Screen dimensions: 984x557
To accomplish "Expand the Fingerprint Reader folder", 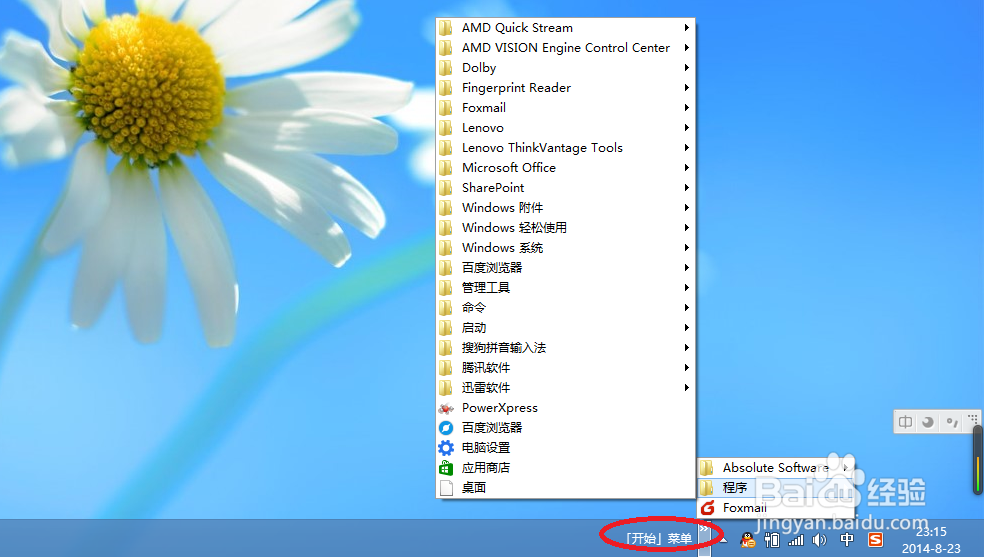I will (565, 88).
